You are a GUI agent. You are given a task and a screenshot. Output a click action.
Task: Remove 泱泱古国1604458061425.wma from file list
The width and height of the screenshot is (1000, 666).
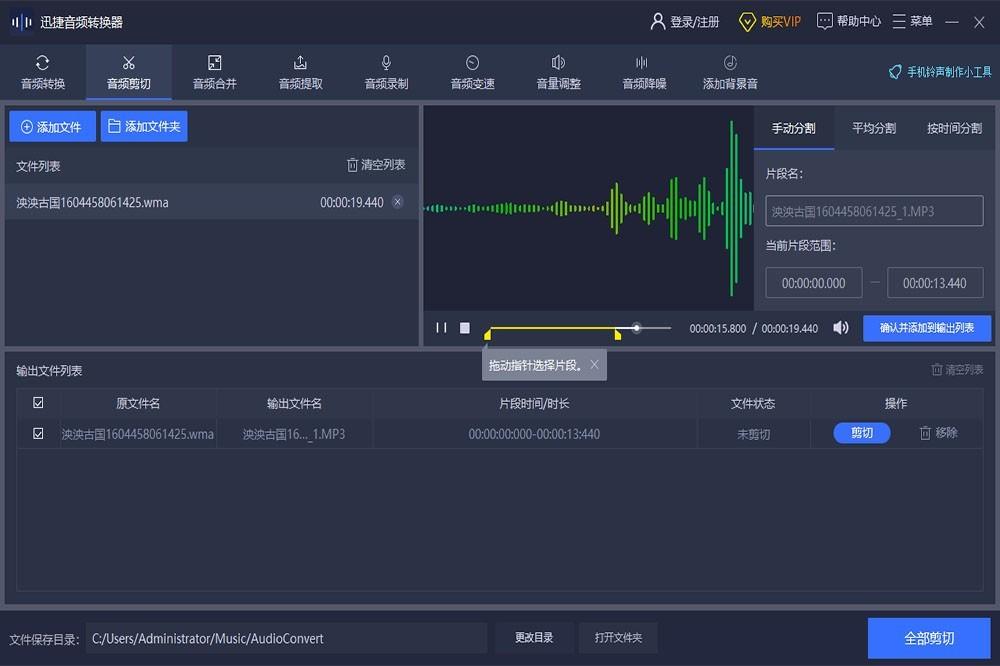(397, 202)
